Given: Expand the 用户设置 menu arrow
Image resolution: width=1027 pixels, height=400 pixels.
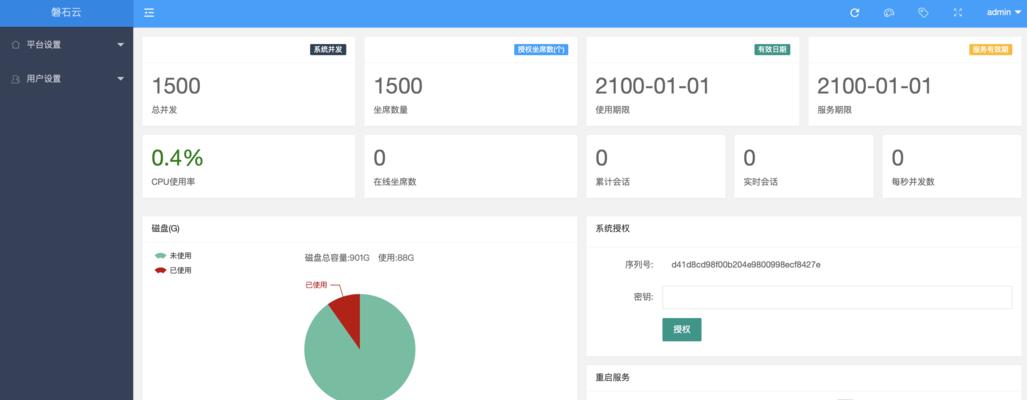Looking at the screenshot, I should click(120, 79).
